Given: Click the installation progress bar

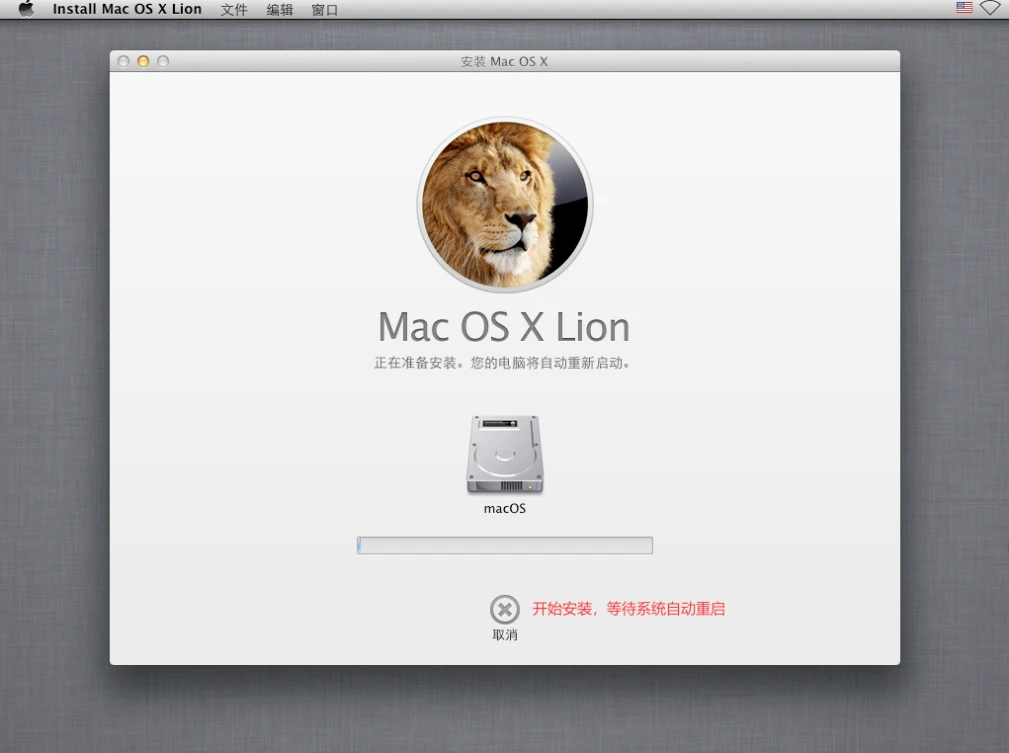Looking at the screenshot, I should (505, 545).
